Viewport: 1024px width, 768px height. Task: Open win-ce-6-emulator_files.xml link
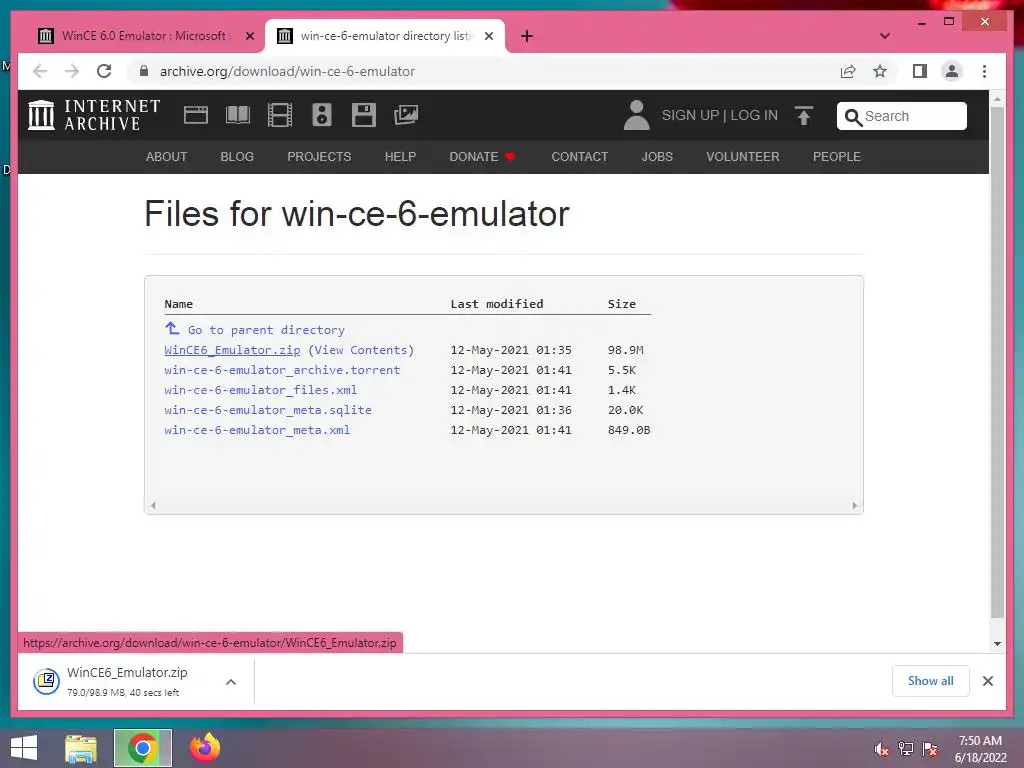[261, 390]
